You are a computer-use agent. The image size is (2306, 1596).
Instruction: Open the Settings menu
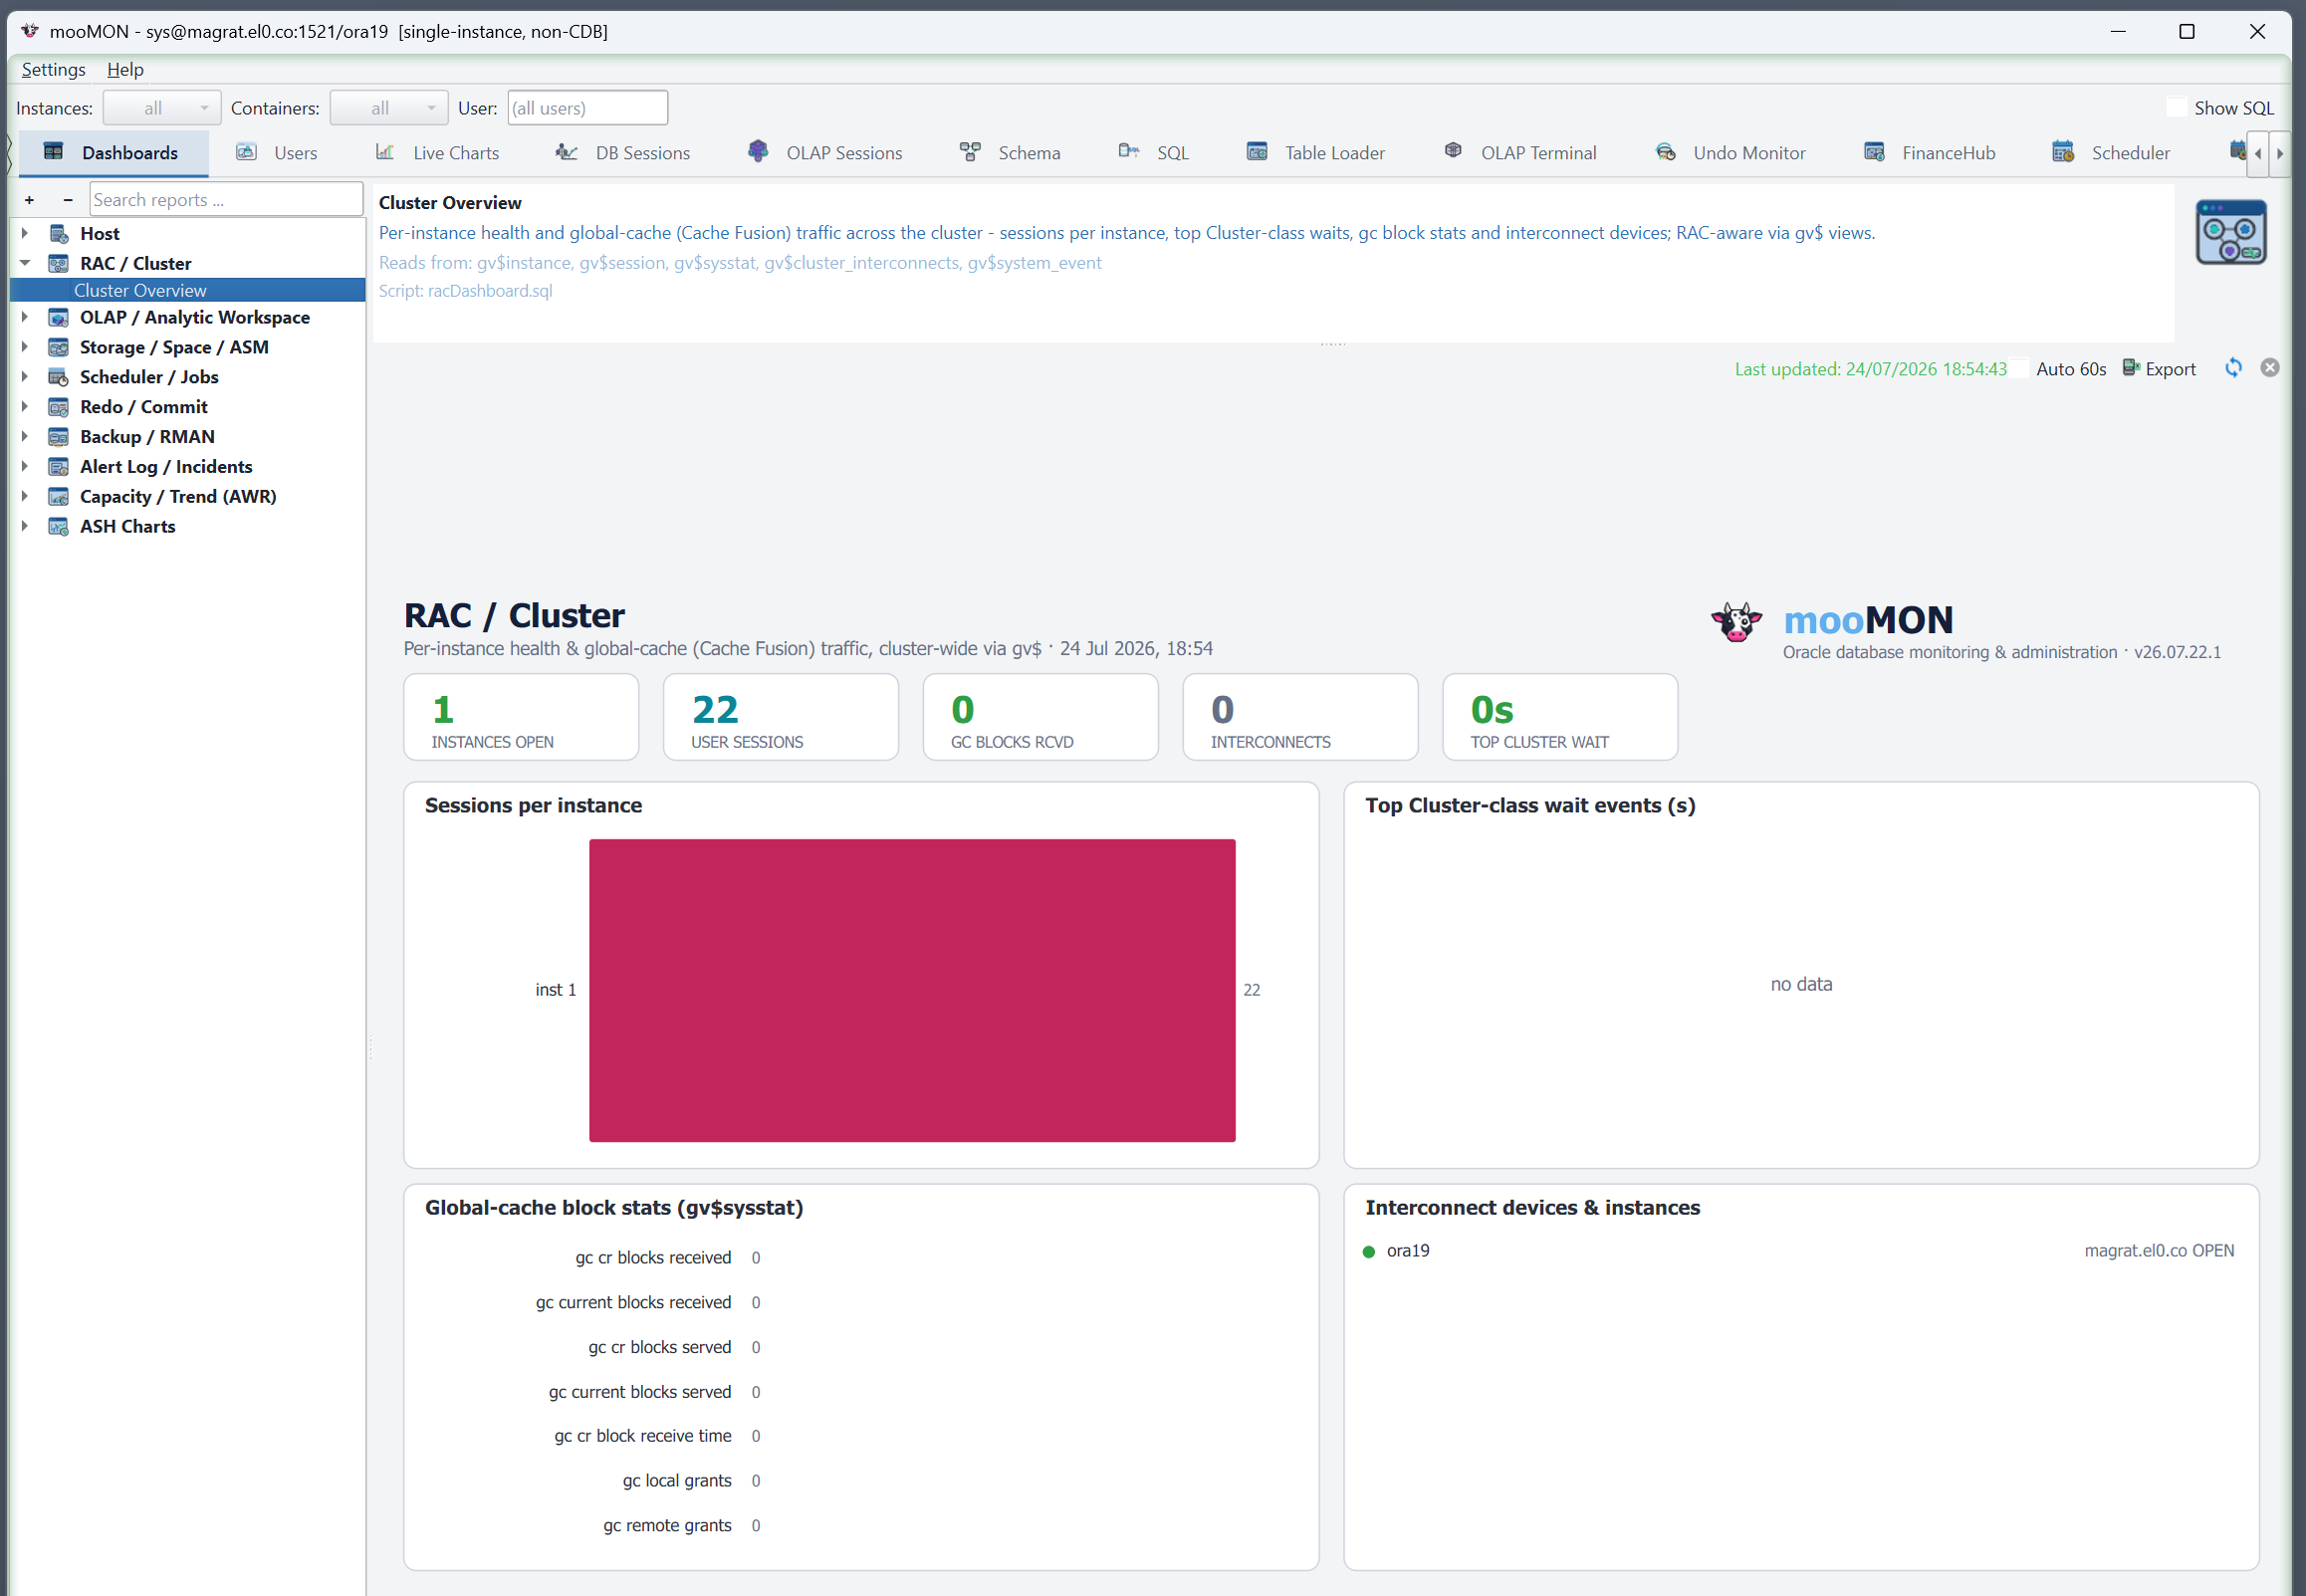pos(53,70)
